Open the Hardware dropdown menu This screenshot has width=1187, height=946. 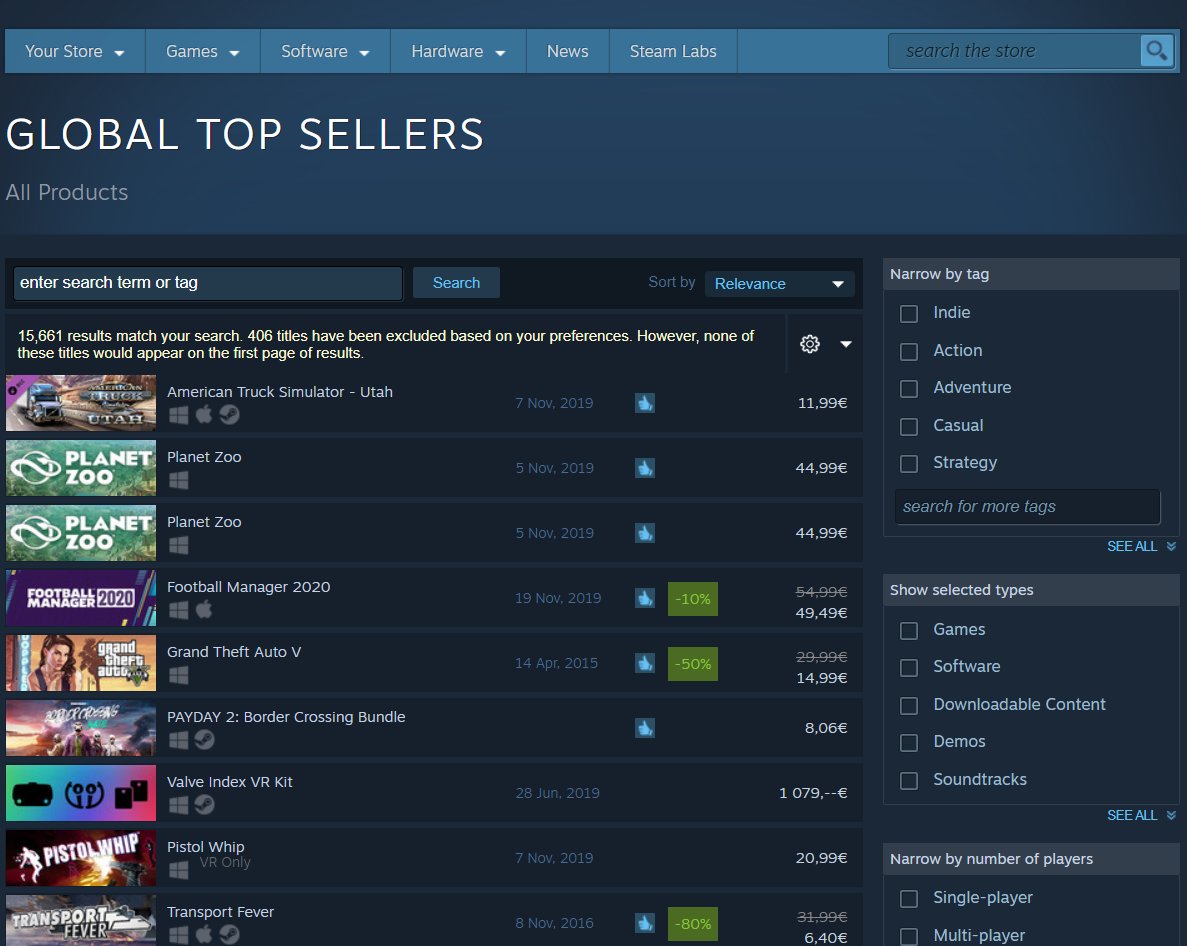pos(458,51)
